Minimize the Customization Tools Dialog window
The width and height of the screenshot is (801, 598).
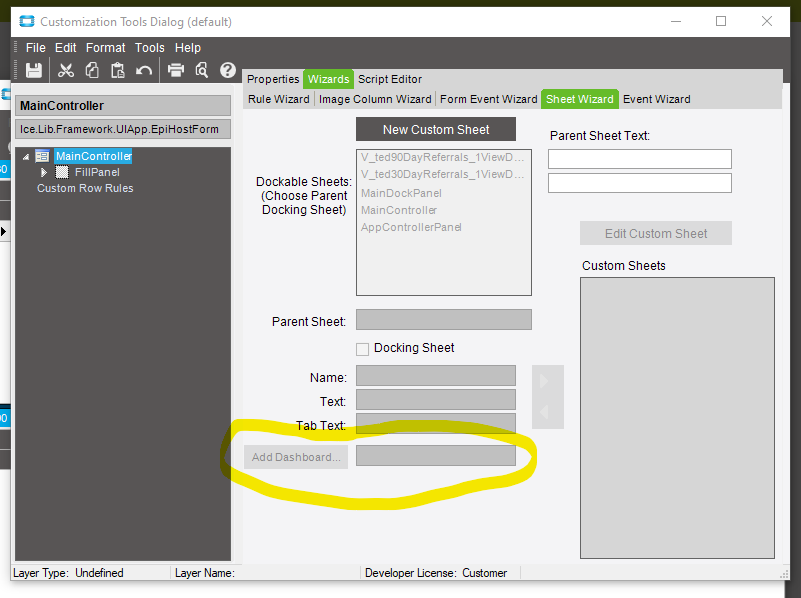coord(675,21)
